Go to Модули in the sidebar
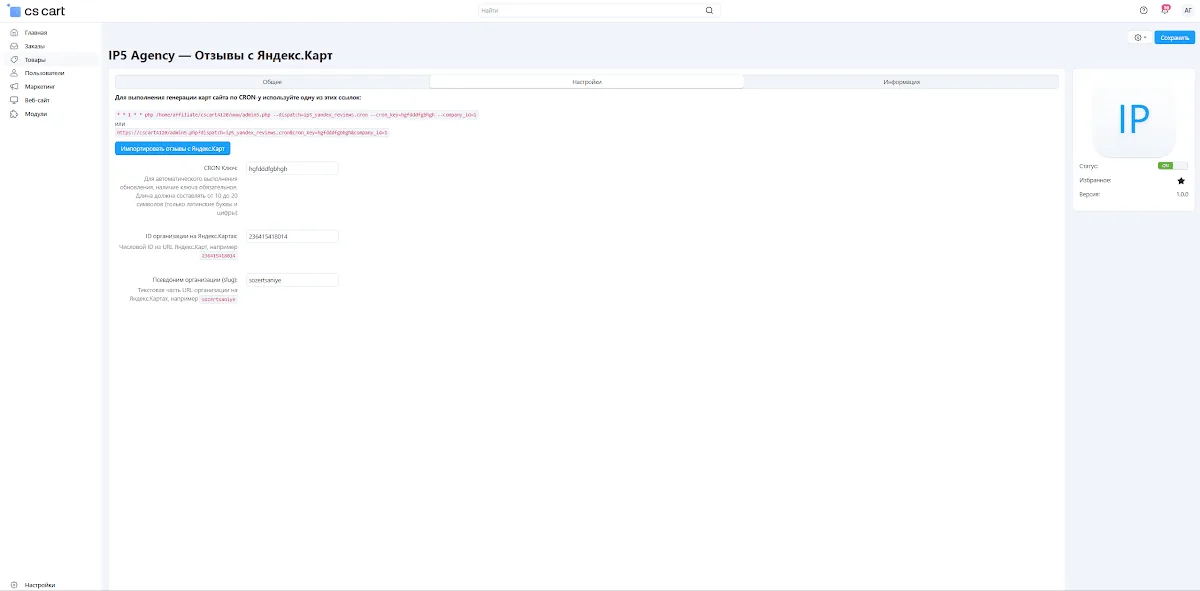 tap(36, 114)
